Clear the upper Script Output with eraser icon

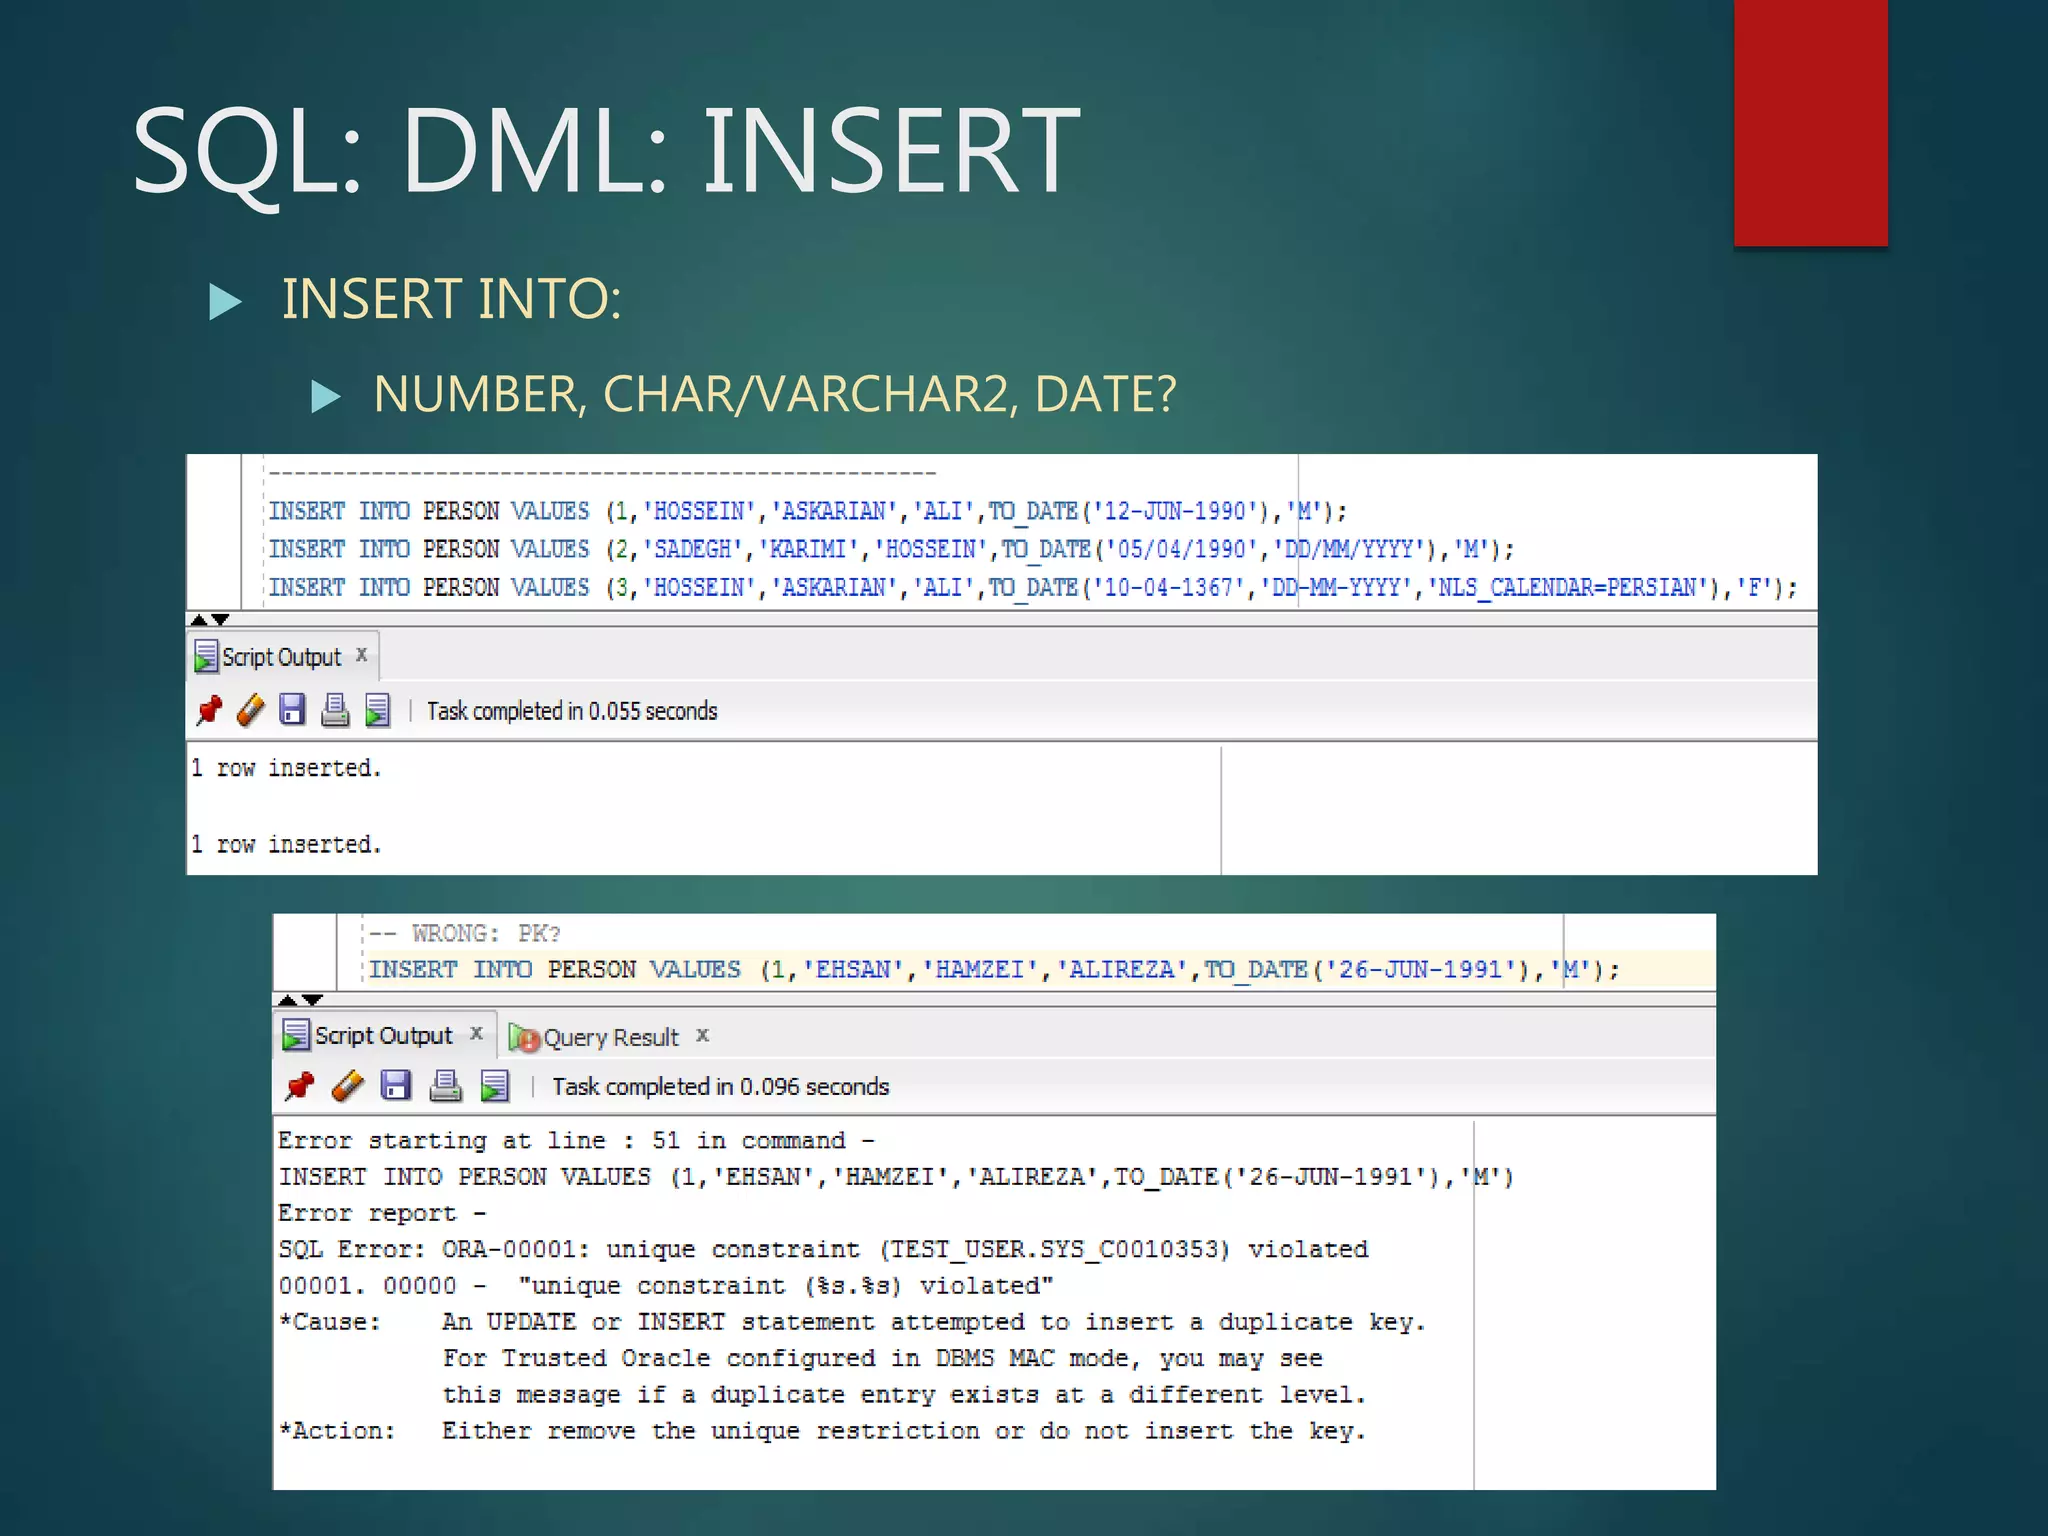click(x=250, y=710)
